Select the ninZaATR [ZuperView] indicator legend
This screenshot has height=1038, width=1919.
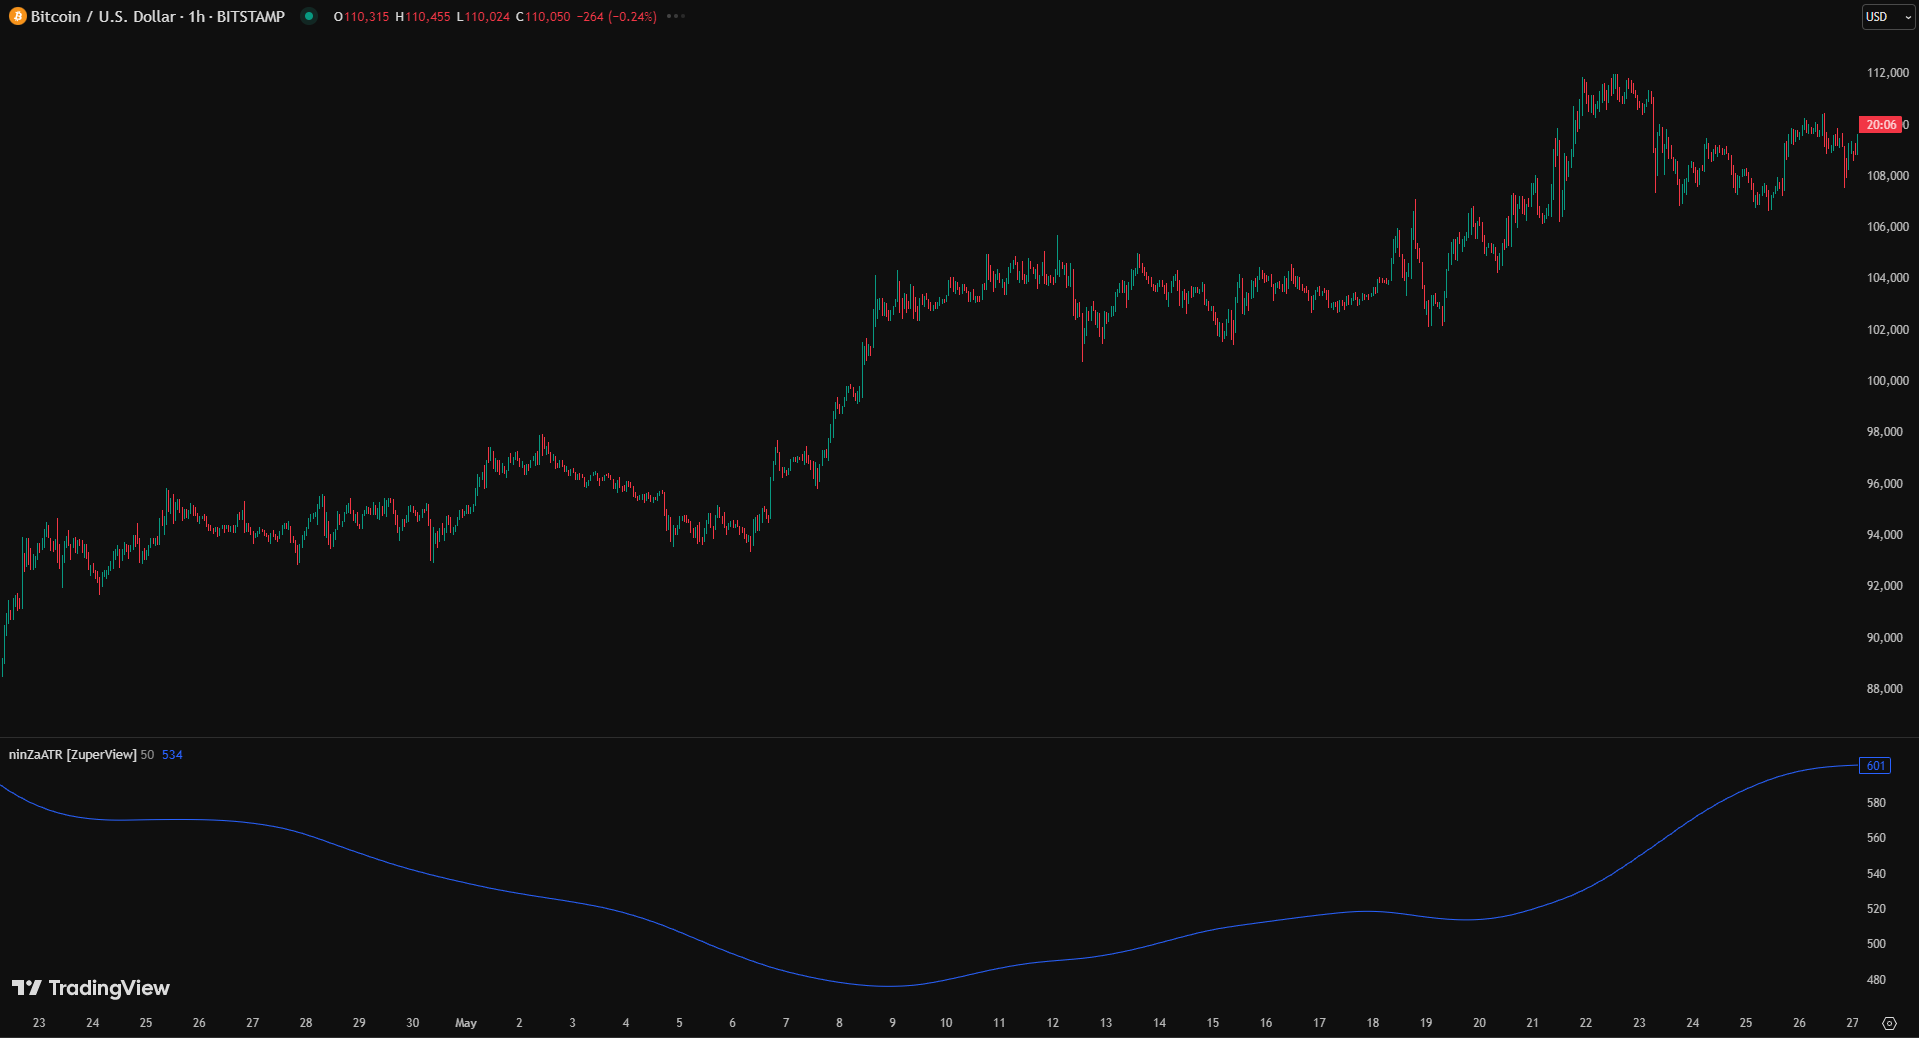(72, 755)
